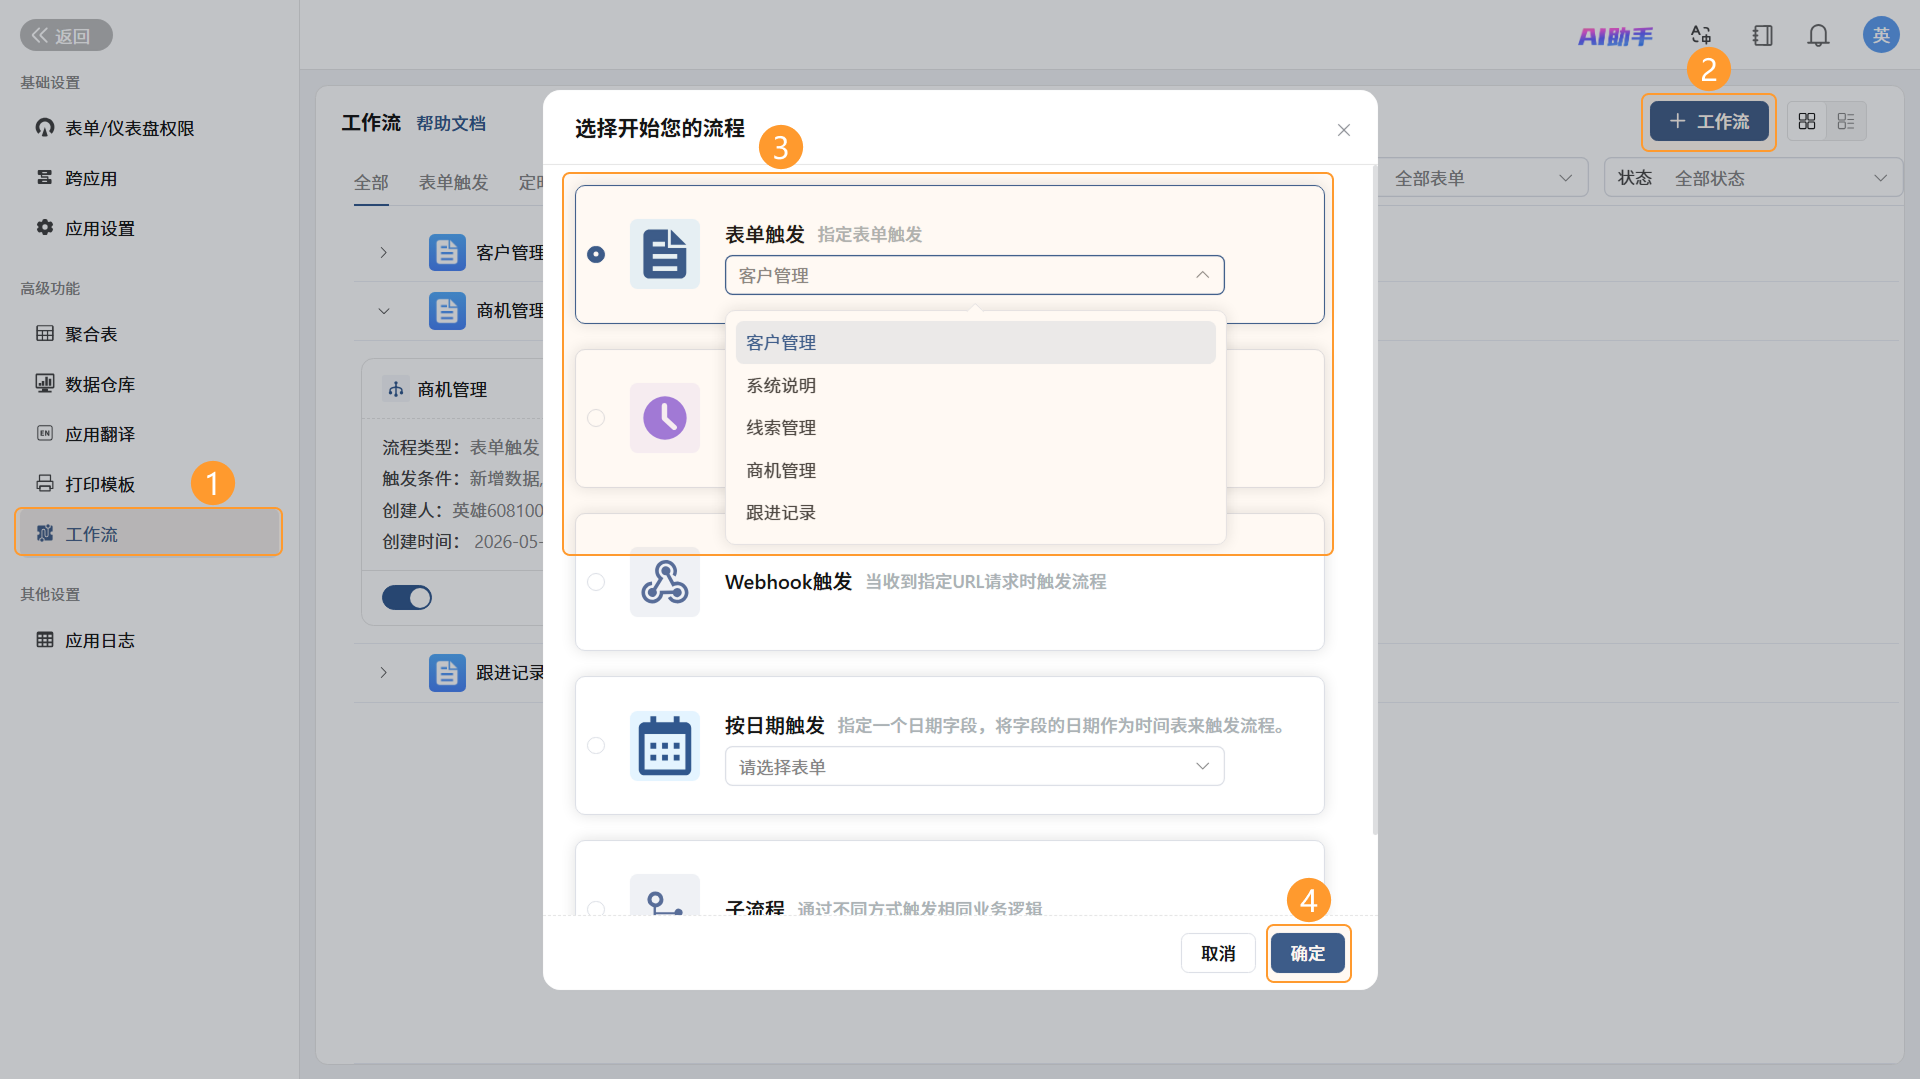Open the user avatar 英
This screenshot has width=1920, height=1079.
point(1881,35)
